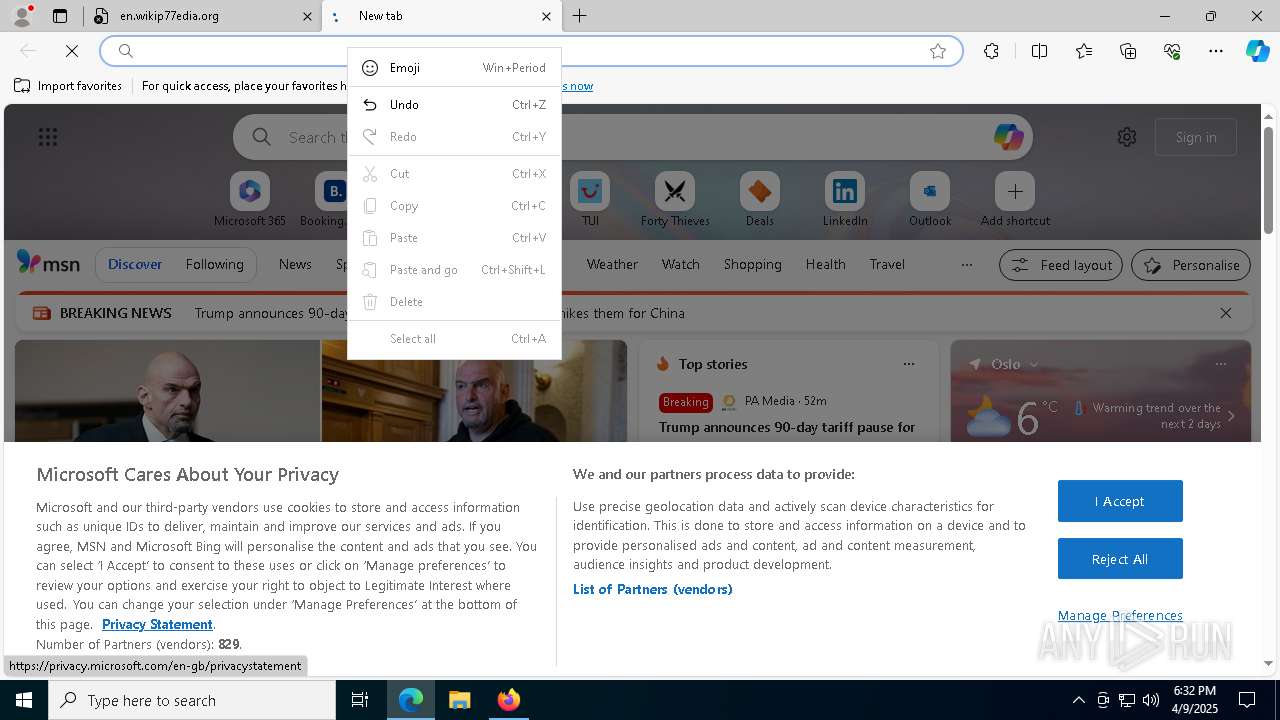Open Browser essentials heart icon
The height and width of the screenshot is (720, 1280).
pyautogui.click(x=1172, y=51)
